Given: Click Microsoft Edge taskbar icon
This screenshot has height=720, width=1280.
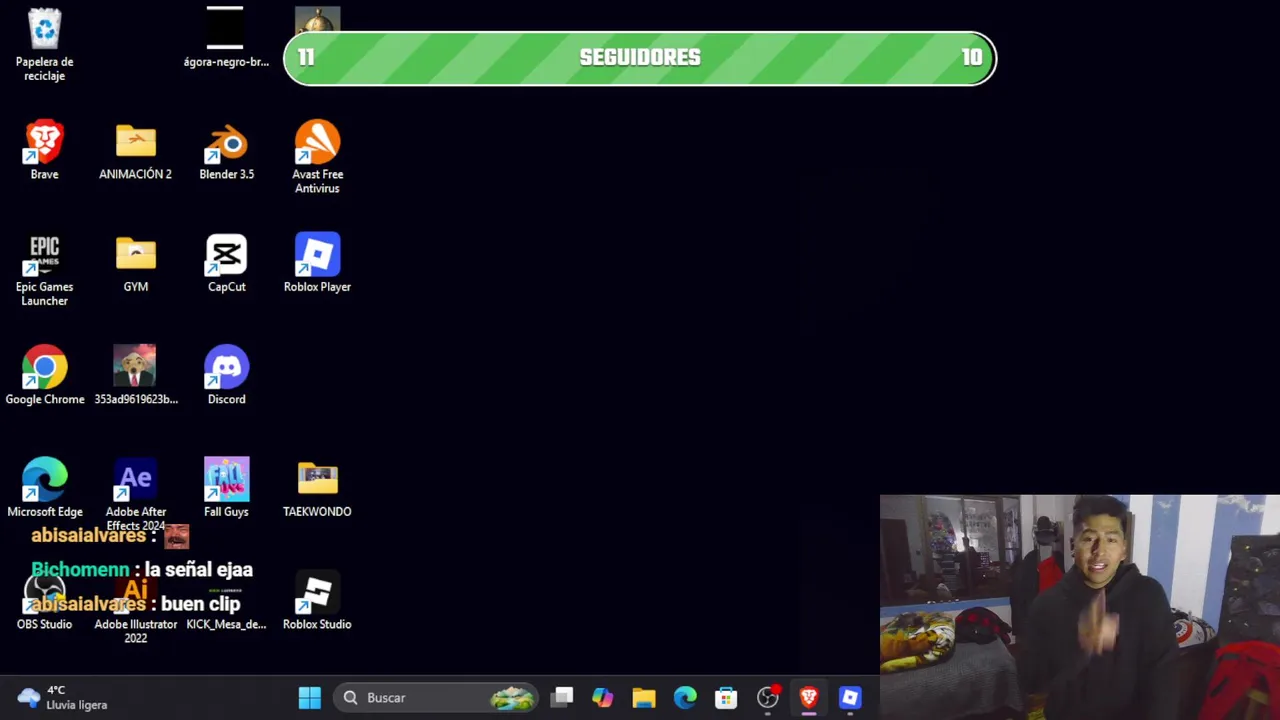Looking at the screenshot, I should (x=685, y=698).
